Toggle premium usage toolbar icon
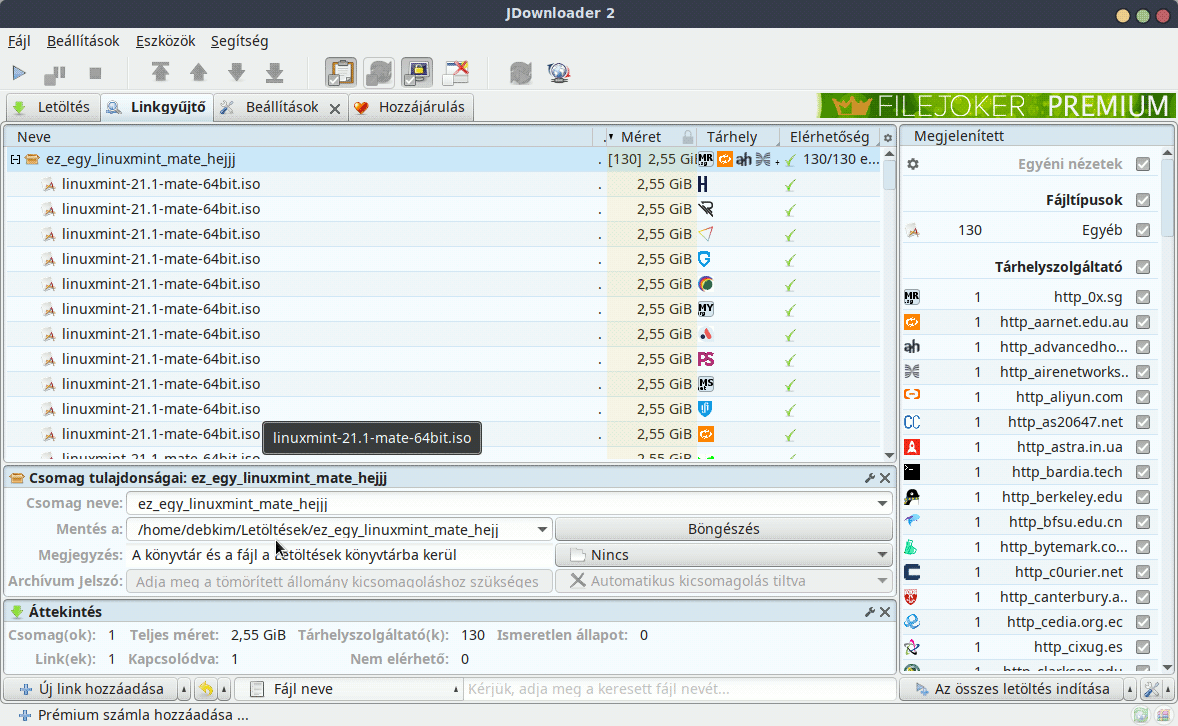 tap(417, 72)
